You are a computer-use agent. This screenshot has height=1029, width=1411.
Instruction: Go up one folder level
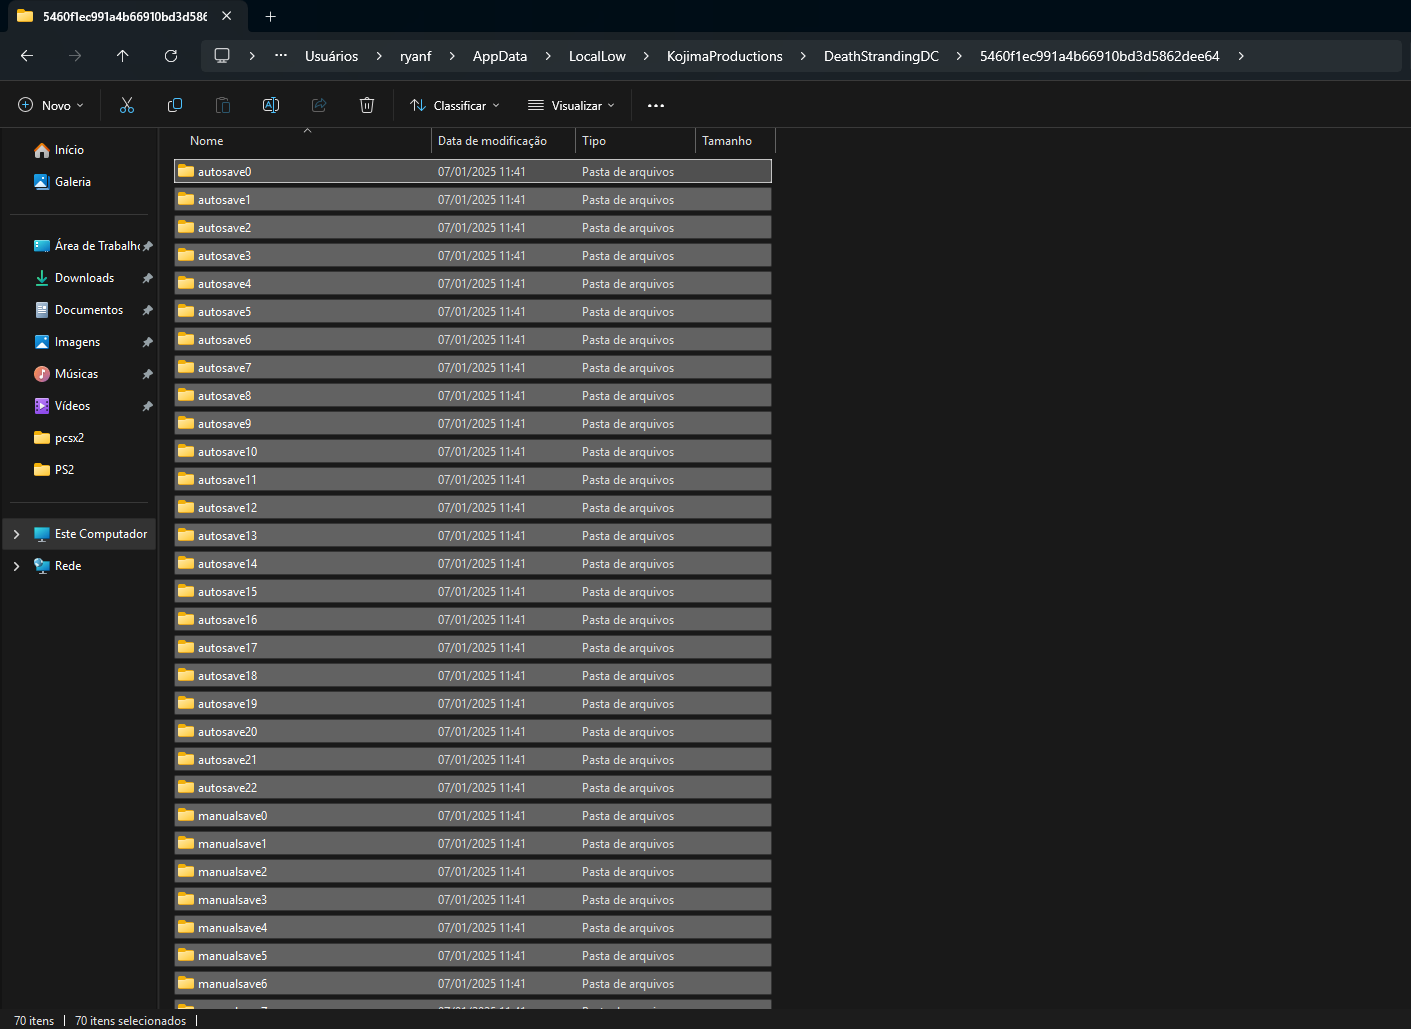[x=123, y=56]
